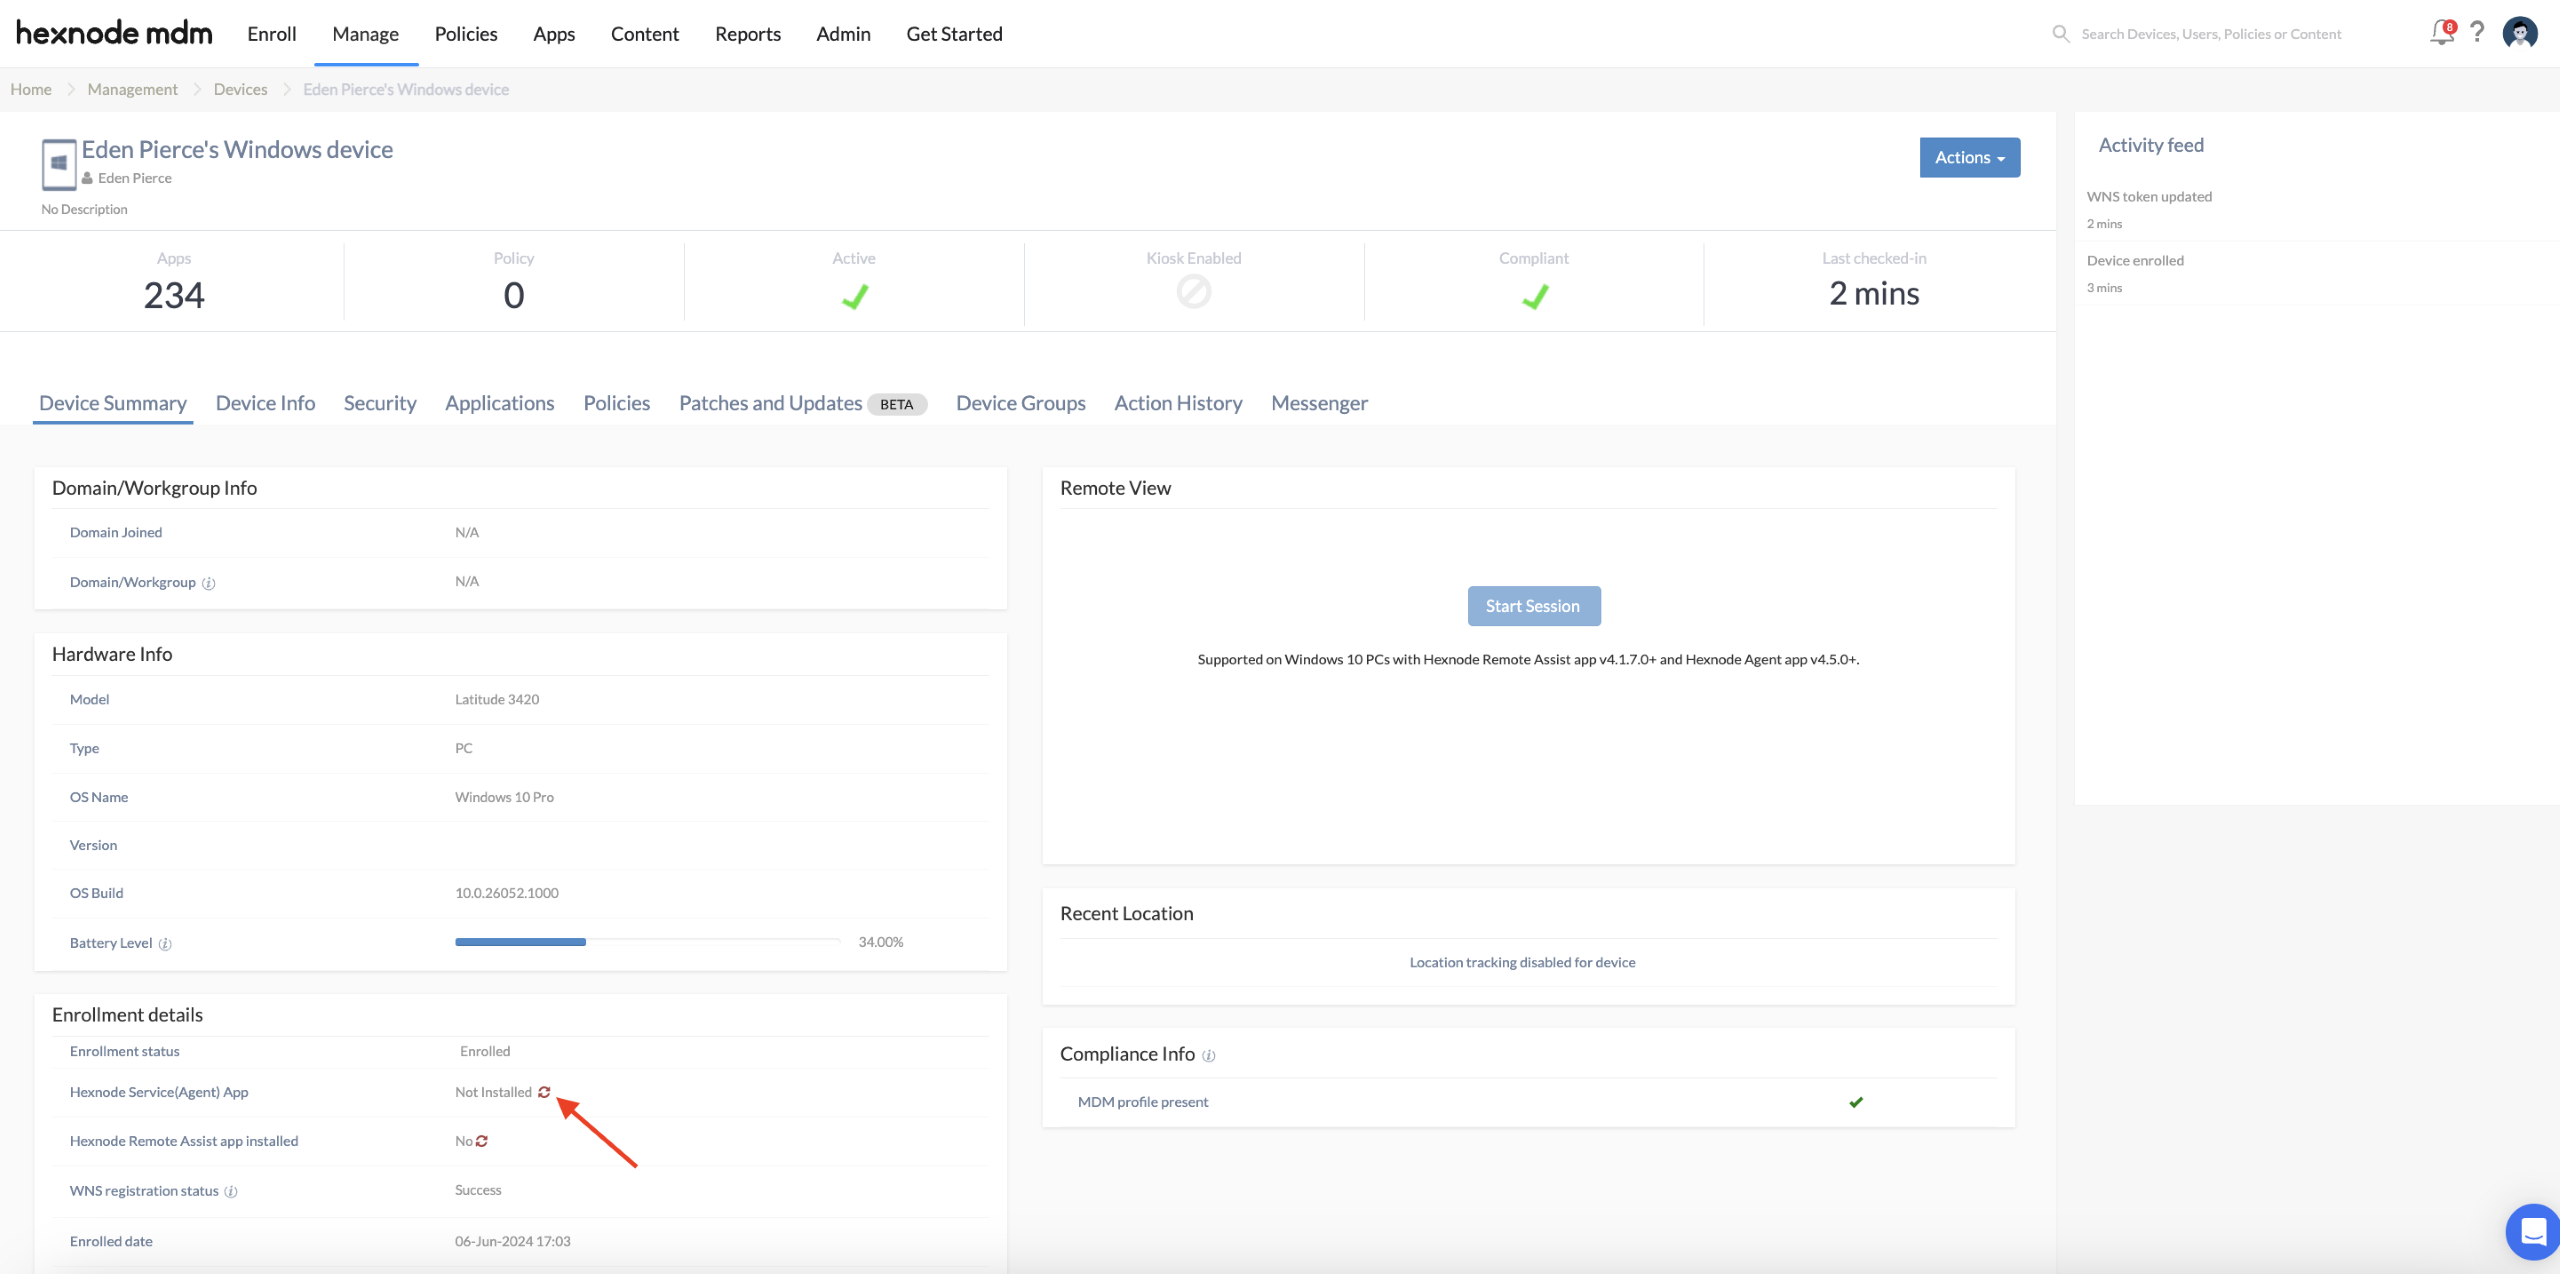Click the hexnode mdm logo
Image resolution: width=2560 pixels, height=1274 pixels.
[114, 33]
